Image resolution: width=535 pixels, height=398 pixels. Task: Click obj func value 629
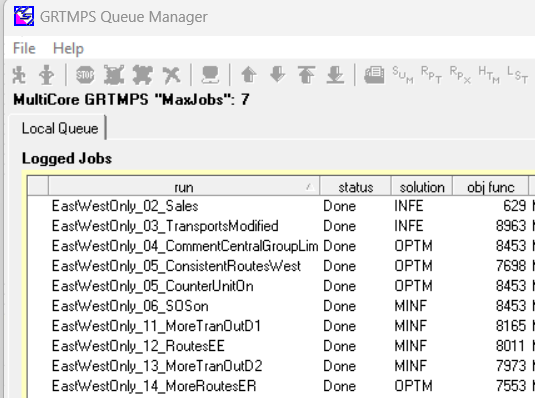pos(515,206)
